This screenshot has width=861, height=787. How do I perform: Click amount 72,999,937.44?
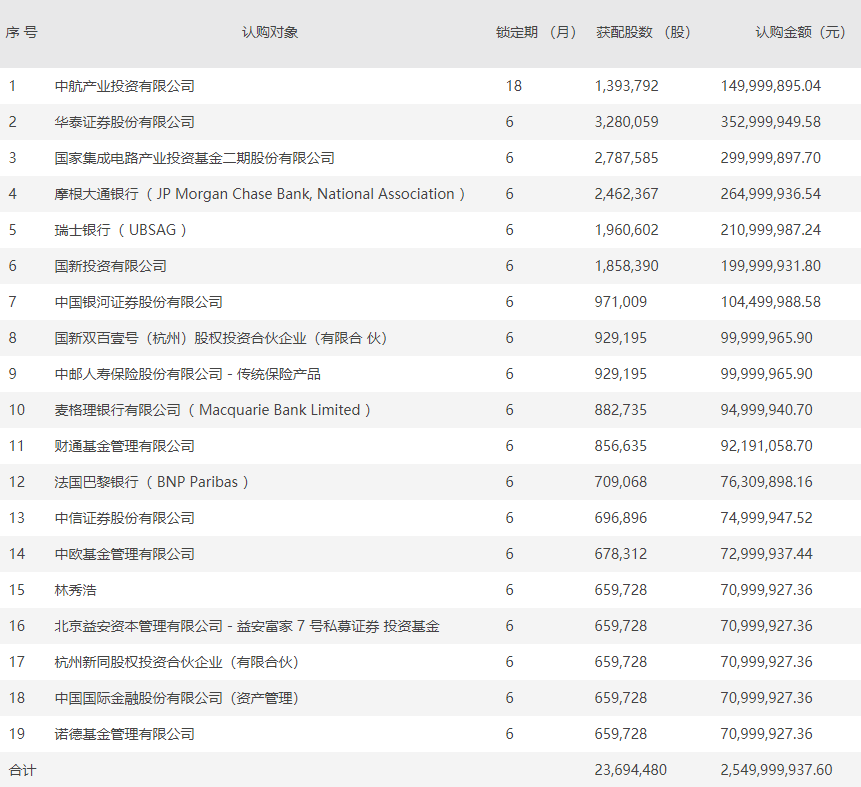click(767, 554)
